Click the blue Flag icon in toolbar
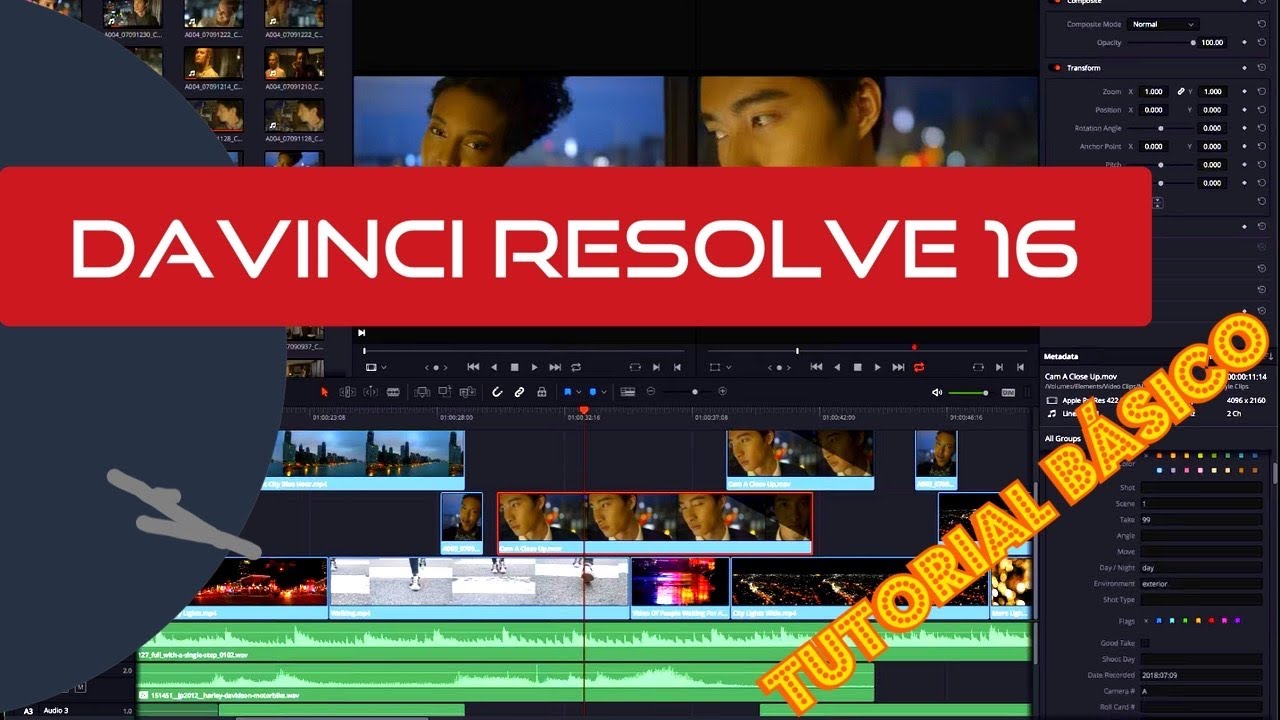 point(568,392)
